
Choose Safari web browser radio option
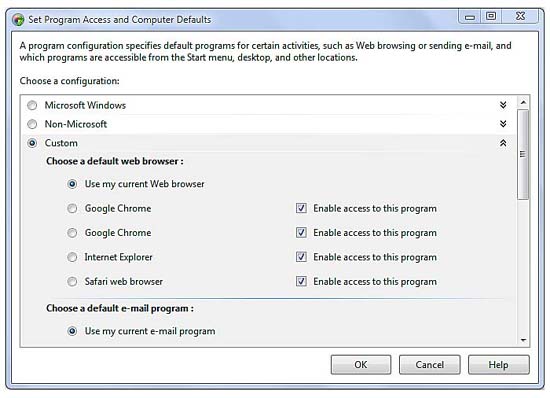point(72,282)
